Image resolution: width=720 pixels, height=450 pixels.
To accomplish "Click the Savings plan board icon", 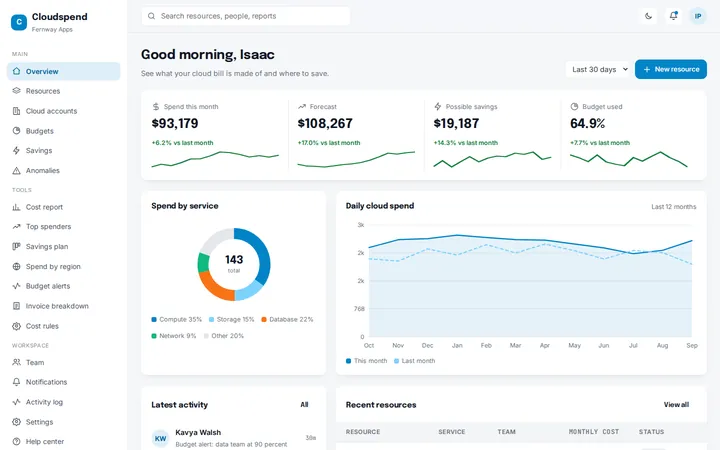I will click(x=17, y=246).
